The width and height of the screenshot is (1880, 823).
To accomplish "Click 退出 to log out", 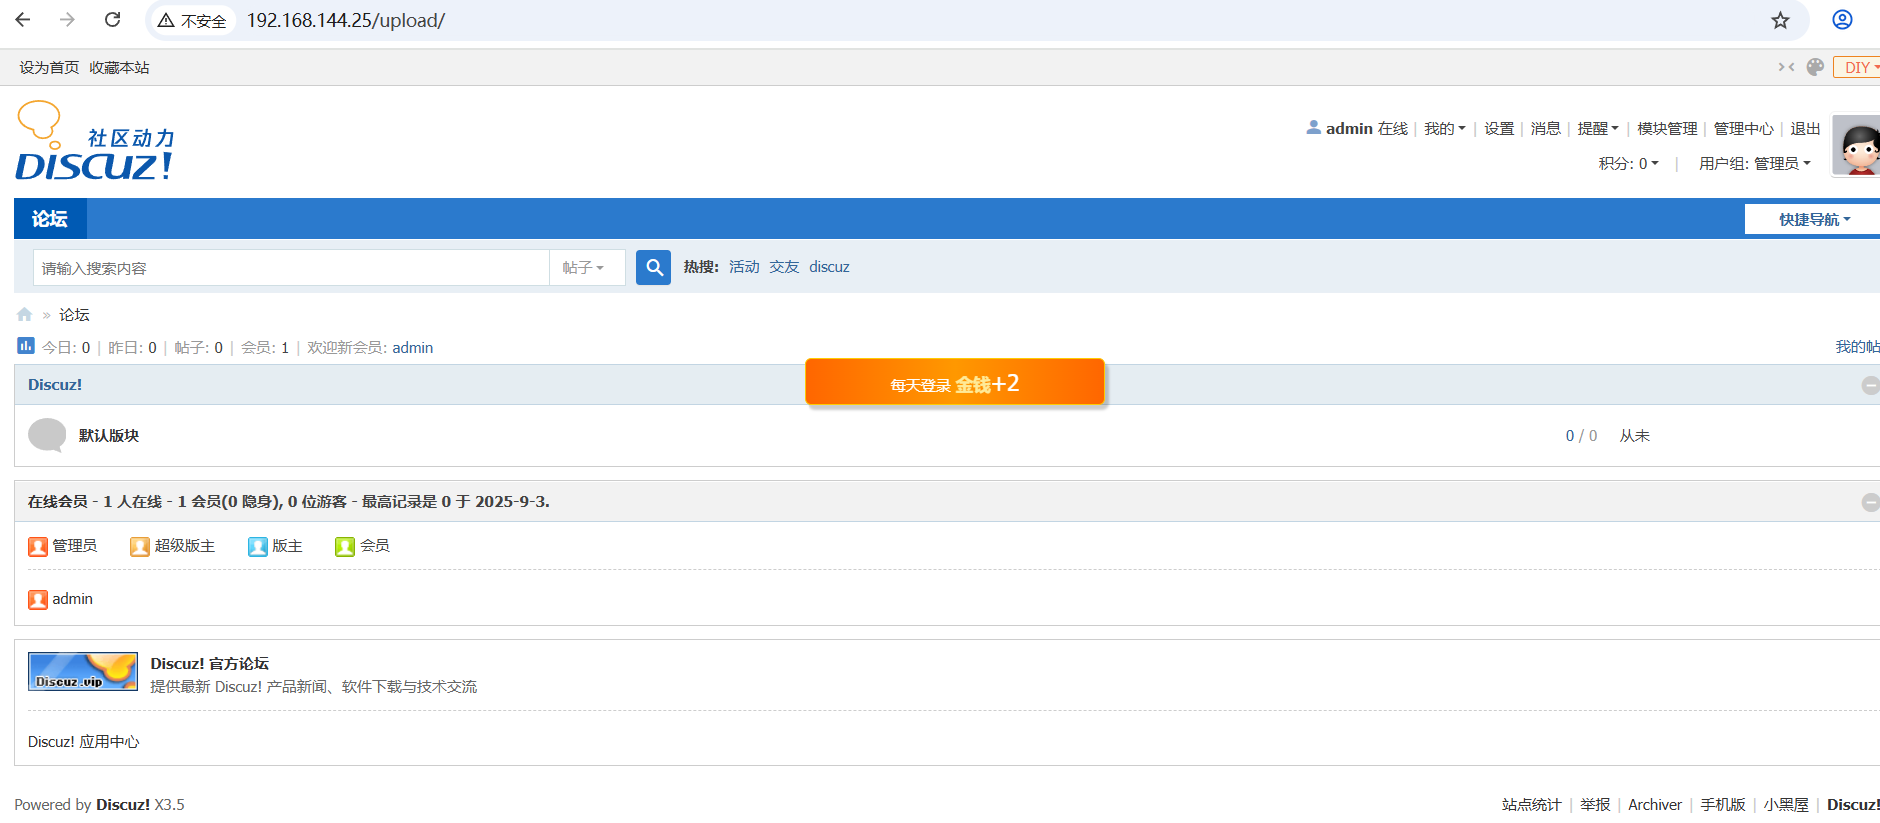I will tap(1805, 129).
